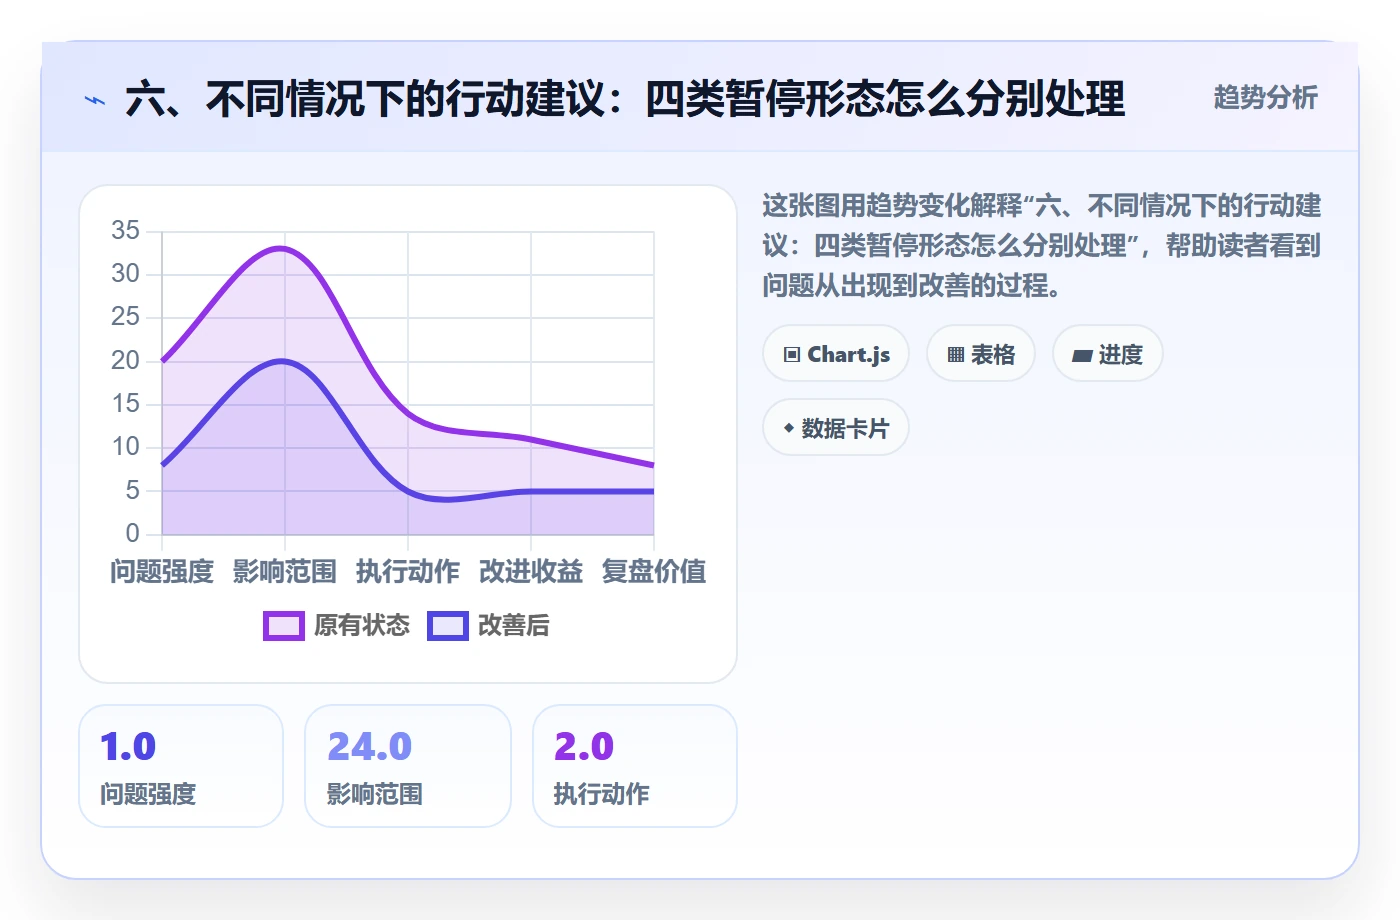1400x920 pixels.
Task: Click the section title 六、不同情况下的行动建议
Action: point(625,99)
